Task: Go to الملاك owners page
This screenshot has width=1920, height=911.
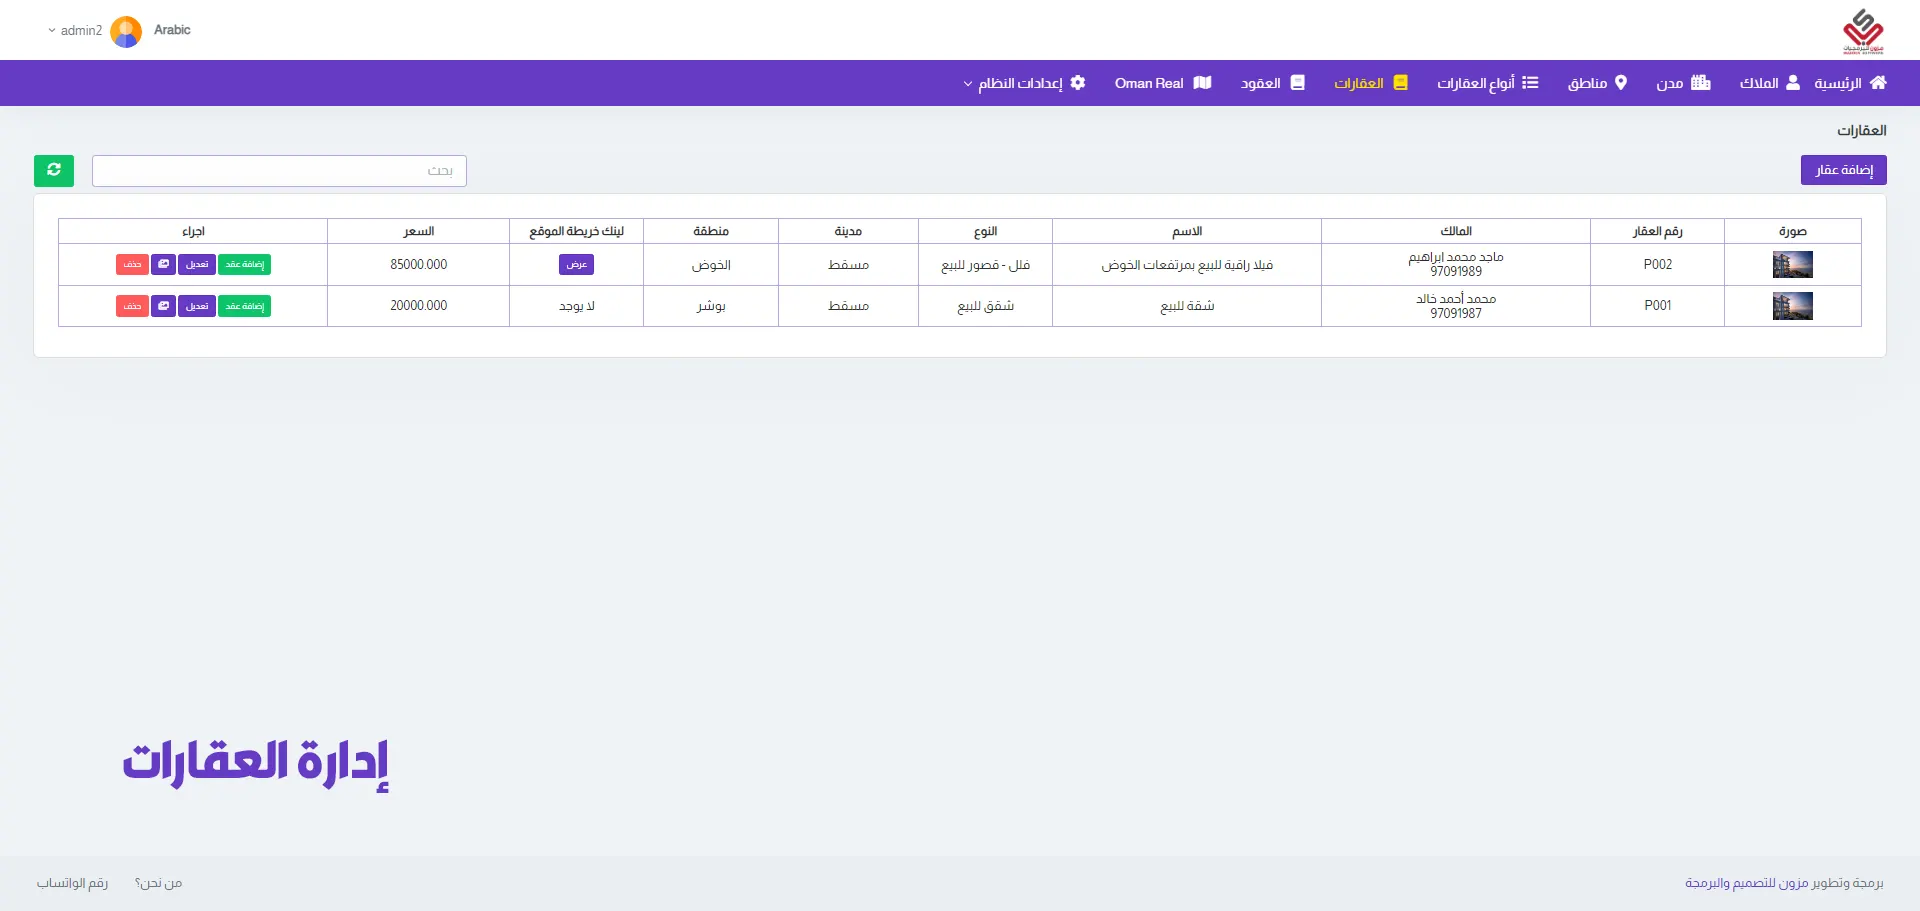Action: [x=1769, y=83]
